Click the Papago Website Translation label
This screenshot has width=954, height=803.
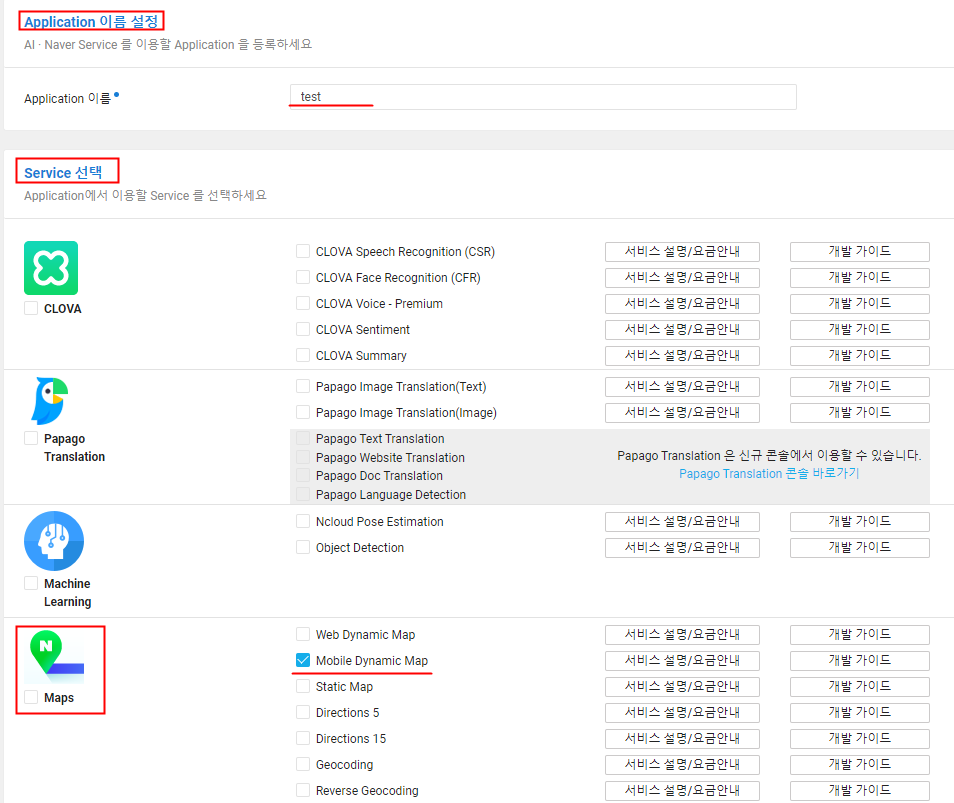tap(390, 457)
